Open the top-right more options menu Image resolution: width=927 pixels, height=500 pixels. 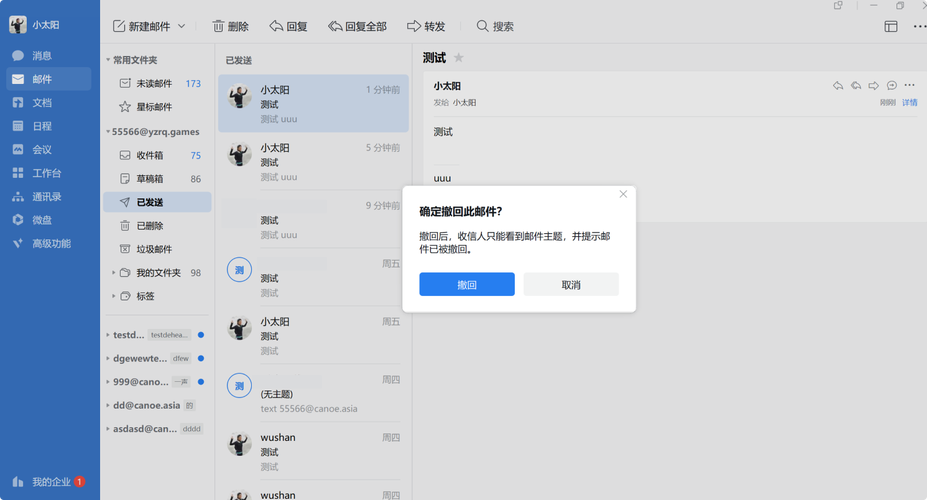coord(919,26)
